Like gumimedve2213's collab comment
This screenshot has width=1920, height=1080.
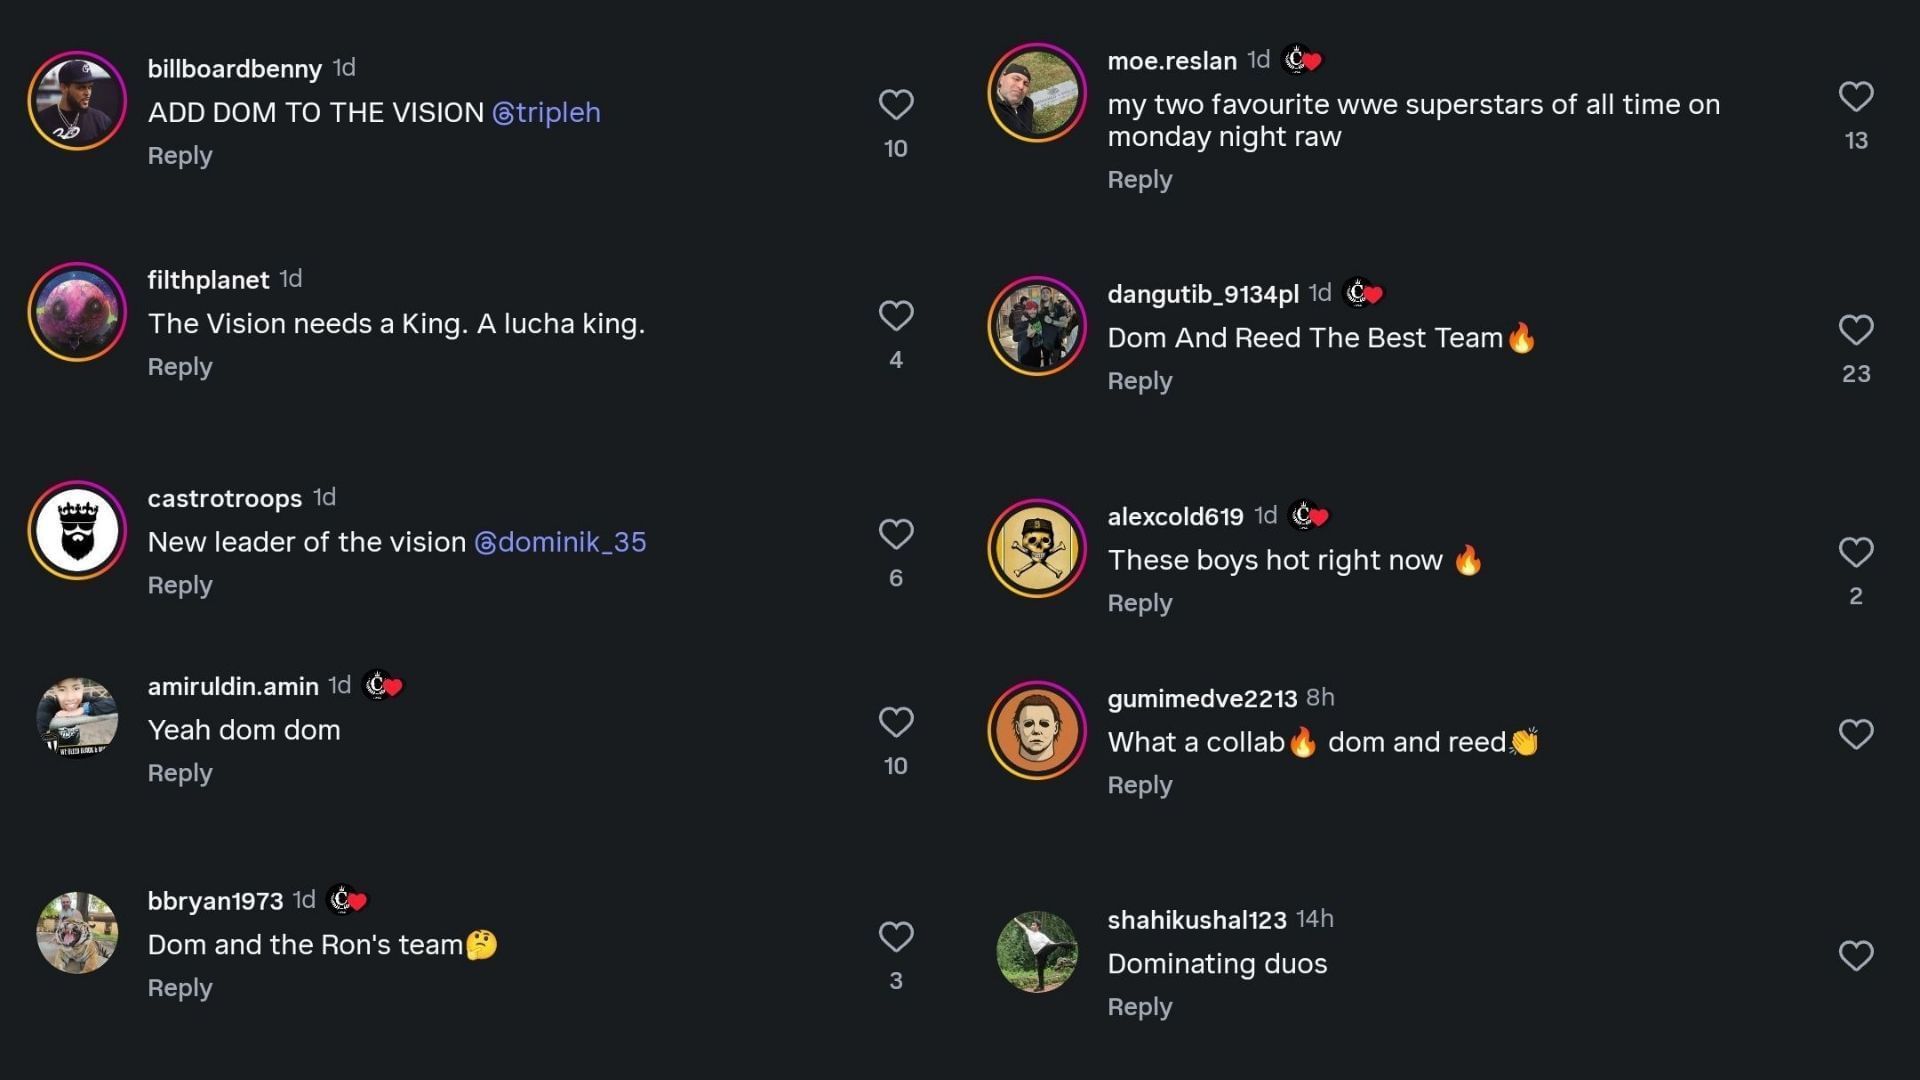point(1855,735)
